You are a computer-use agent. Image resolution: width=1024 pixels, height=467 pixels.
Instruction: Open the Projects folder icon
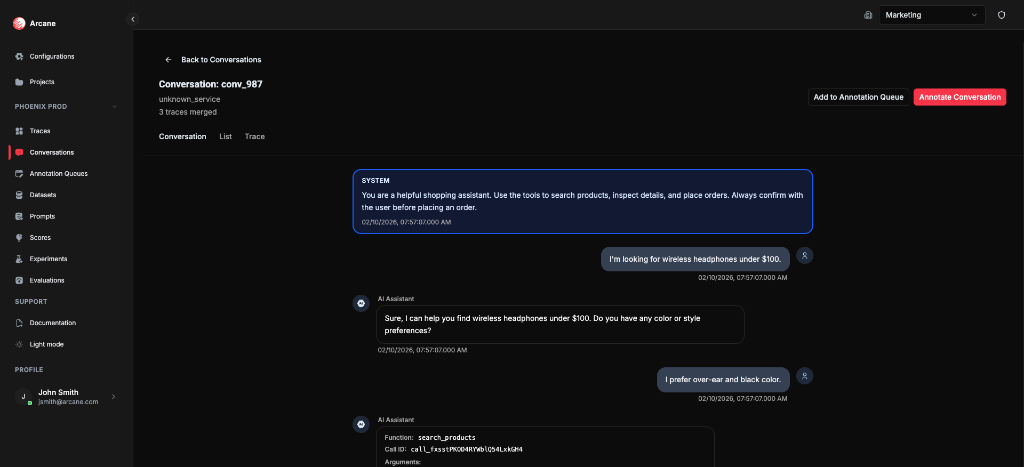click(19, 82)
